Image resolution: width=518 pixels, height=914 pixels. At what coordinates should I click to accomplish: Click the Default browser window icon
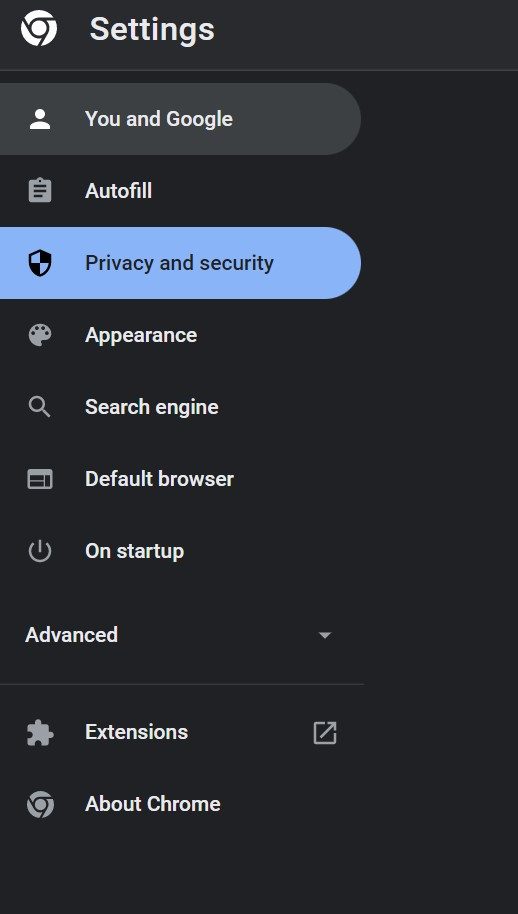pyautogui.click(x=40, y=479)
